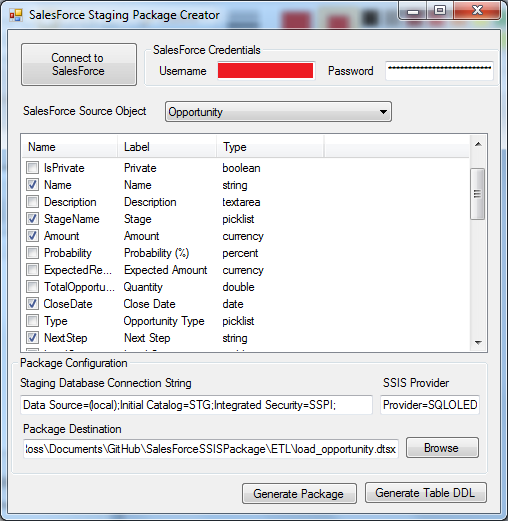Uncheck the Amount field checkbox
The height and width of the screenshot is (521, 508).
tap(32, 235)
